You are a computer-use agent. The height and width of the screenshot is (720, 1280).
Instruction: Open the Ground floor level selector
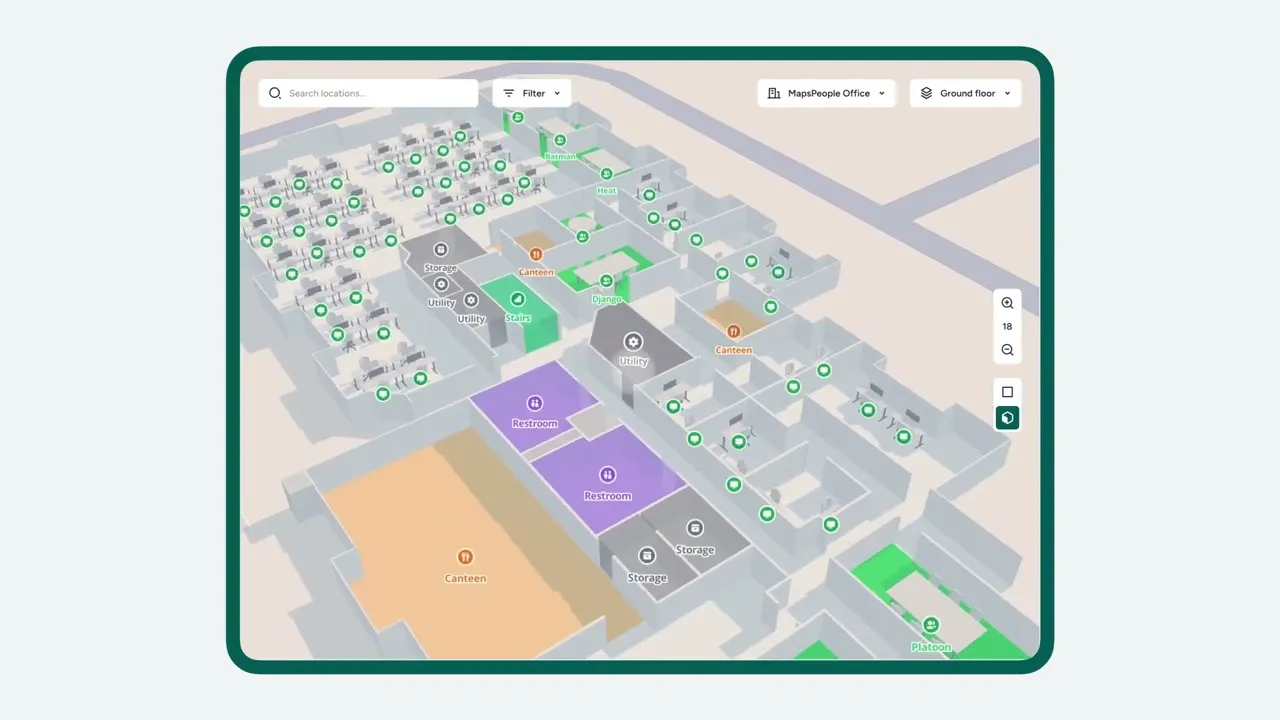[965, 93]
